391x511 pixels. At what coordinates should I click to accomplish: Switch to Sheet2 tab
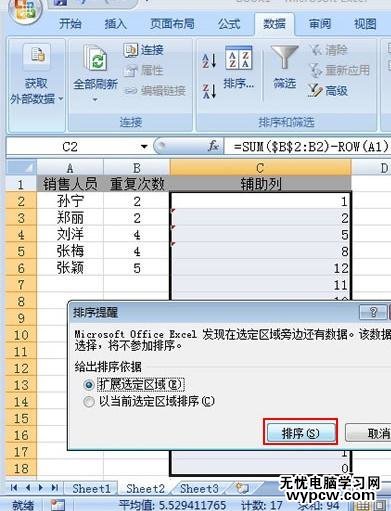click(145, 489)
